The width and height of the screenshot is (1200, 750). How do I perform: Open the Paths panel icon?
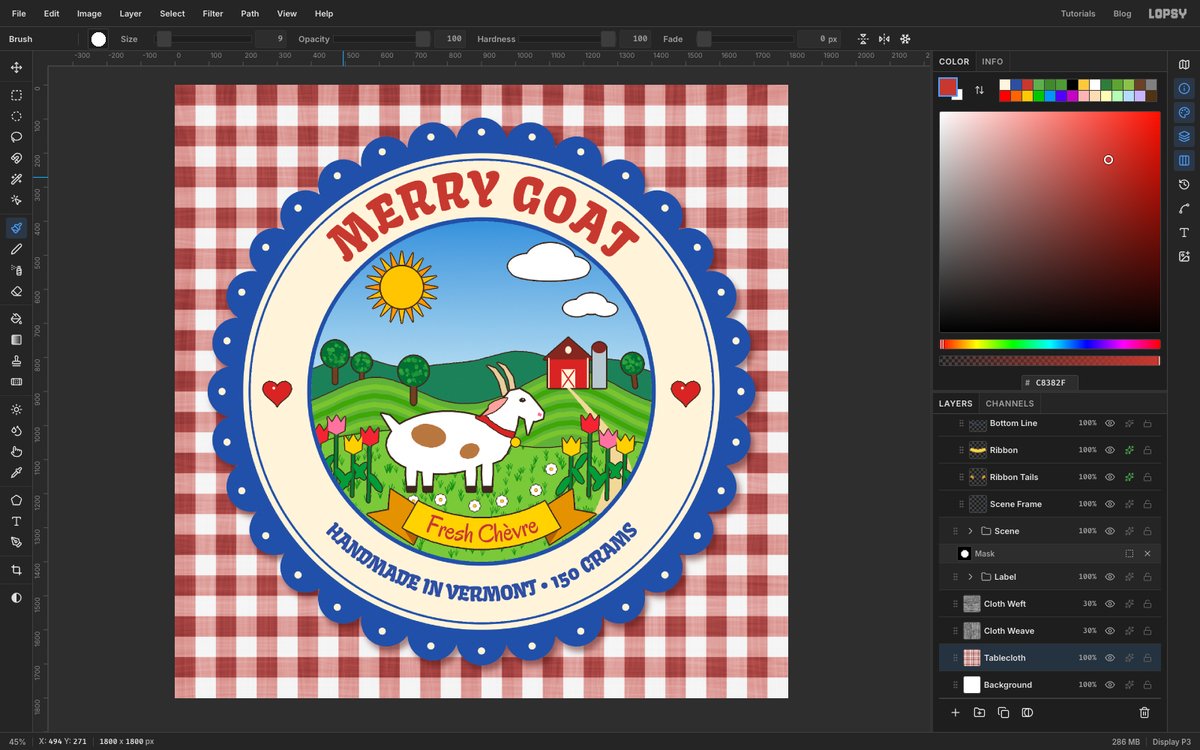(x=1184, y=208)
